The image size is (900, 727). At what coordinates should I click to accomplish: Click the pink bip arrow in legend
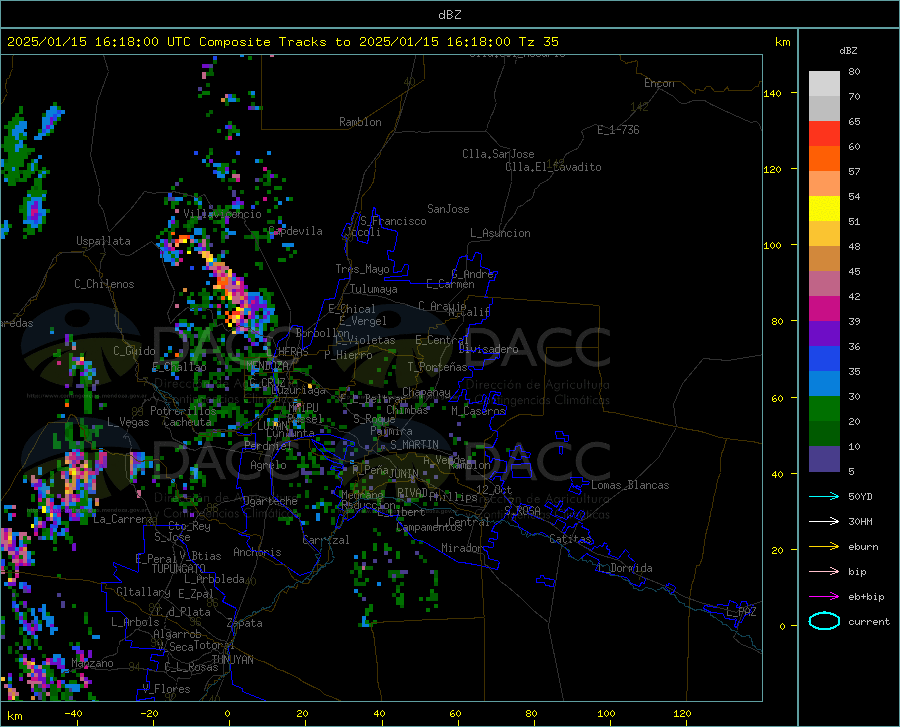(x=824, y=572)
